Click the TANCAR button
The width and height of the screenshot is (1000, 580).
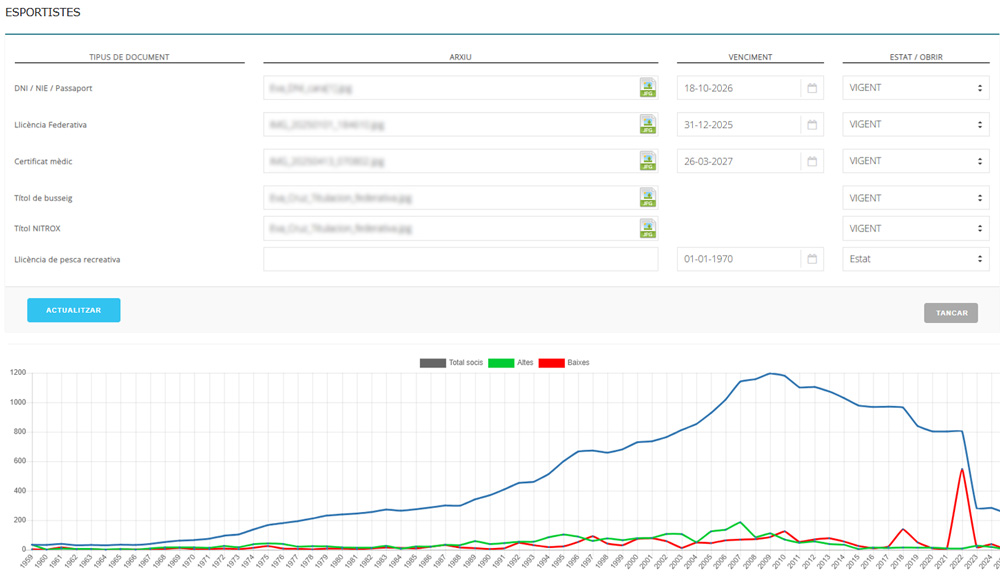[x=950, y=313]
